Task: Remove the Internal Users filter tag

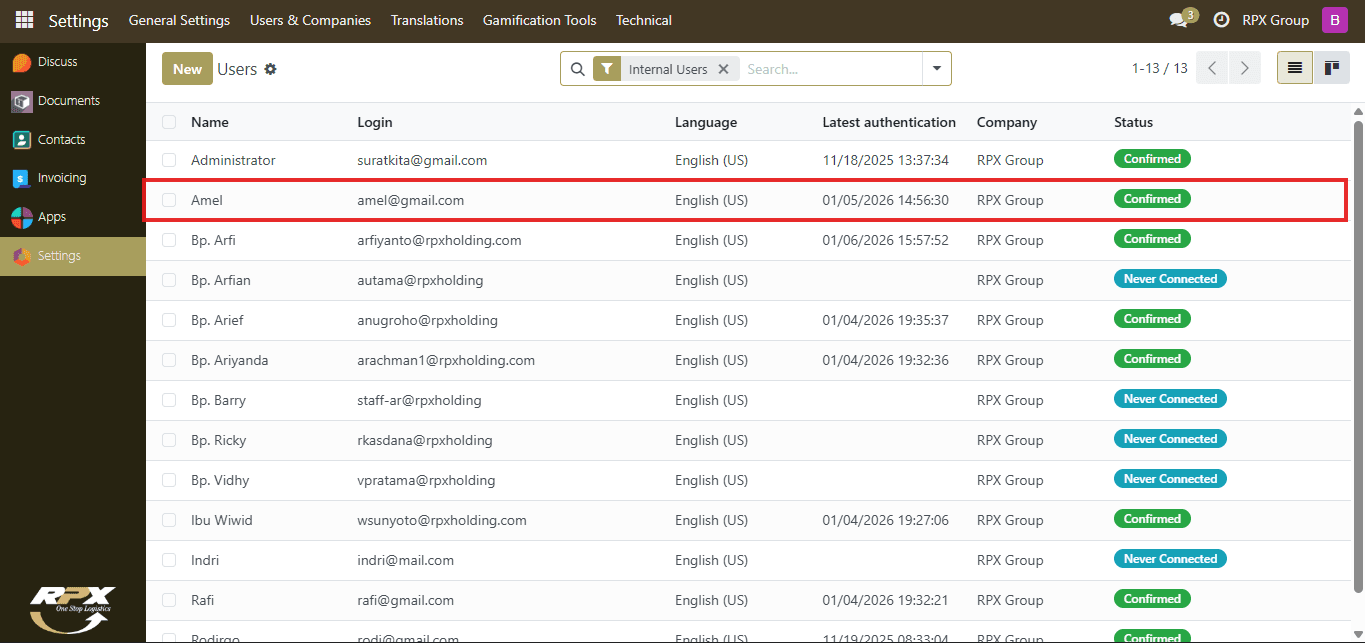Action: 723,69
